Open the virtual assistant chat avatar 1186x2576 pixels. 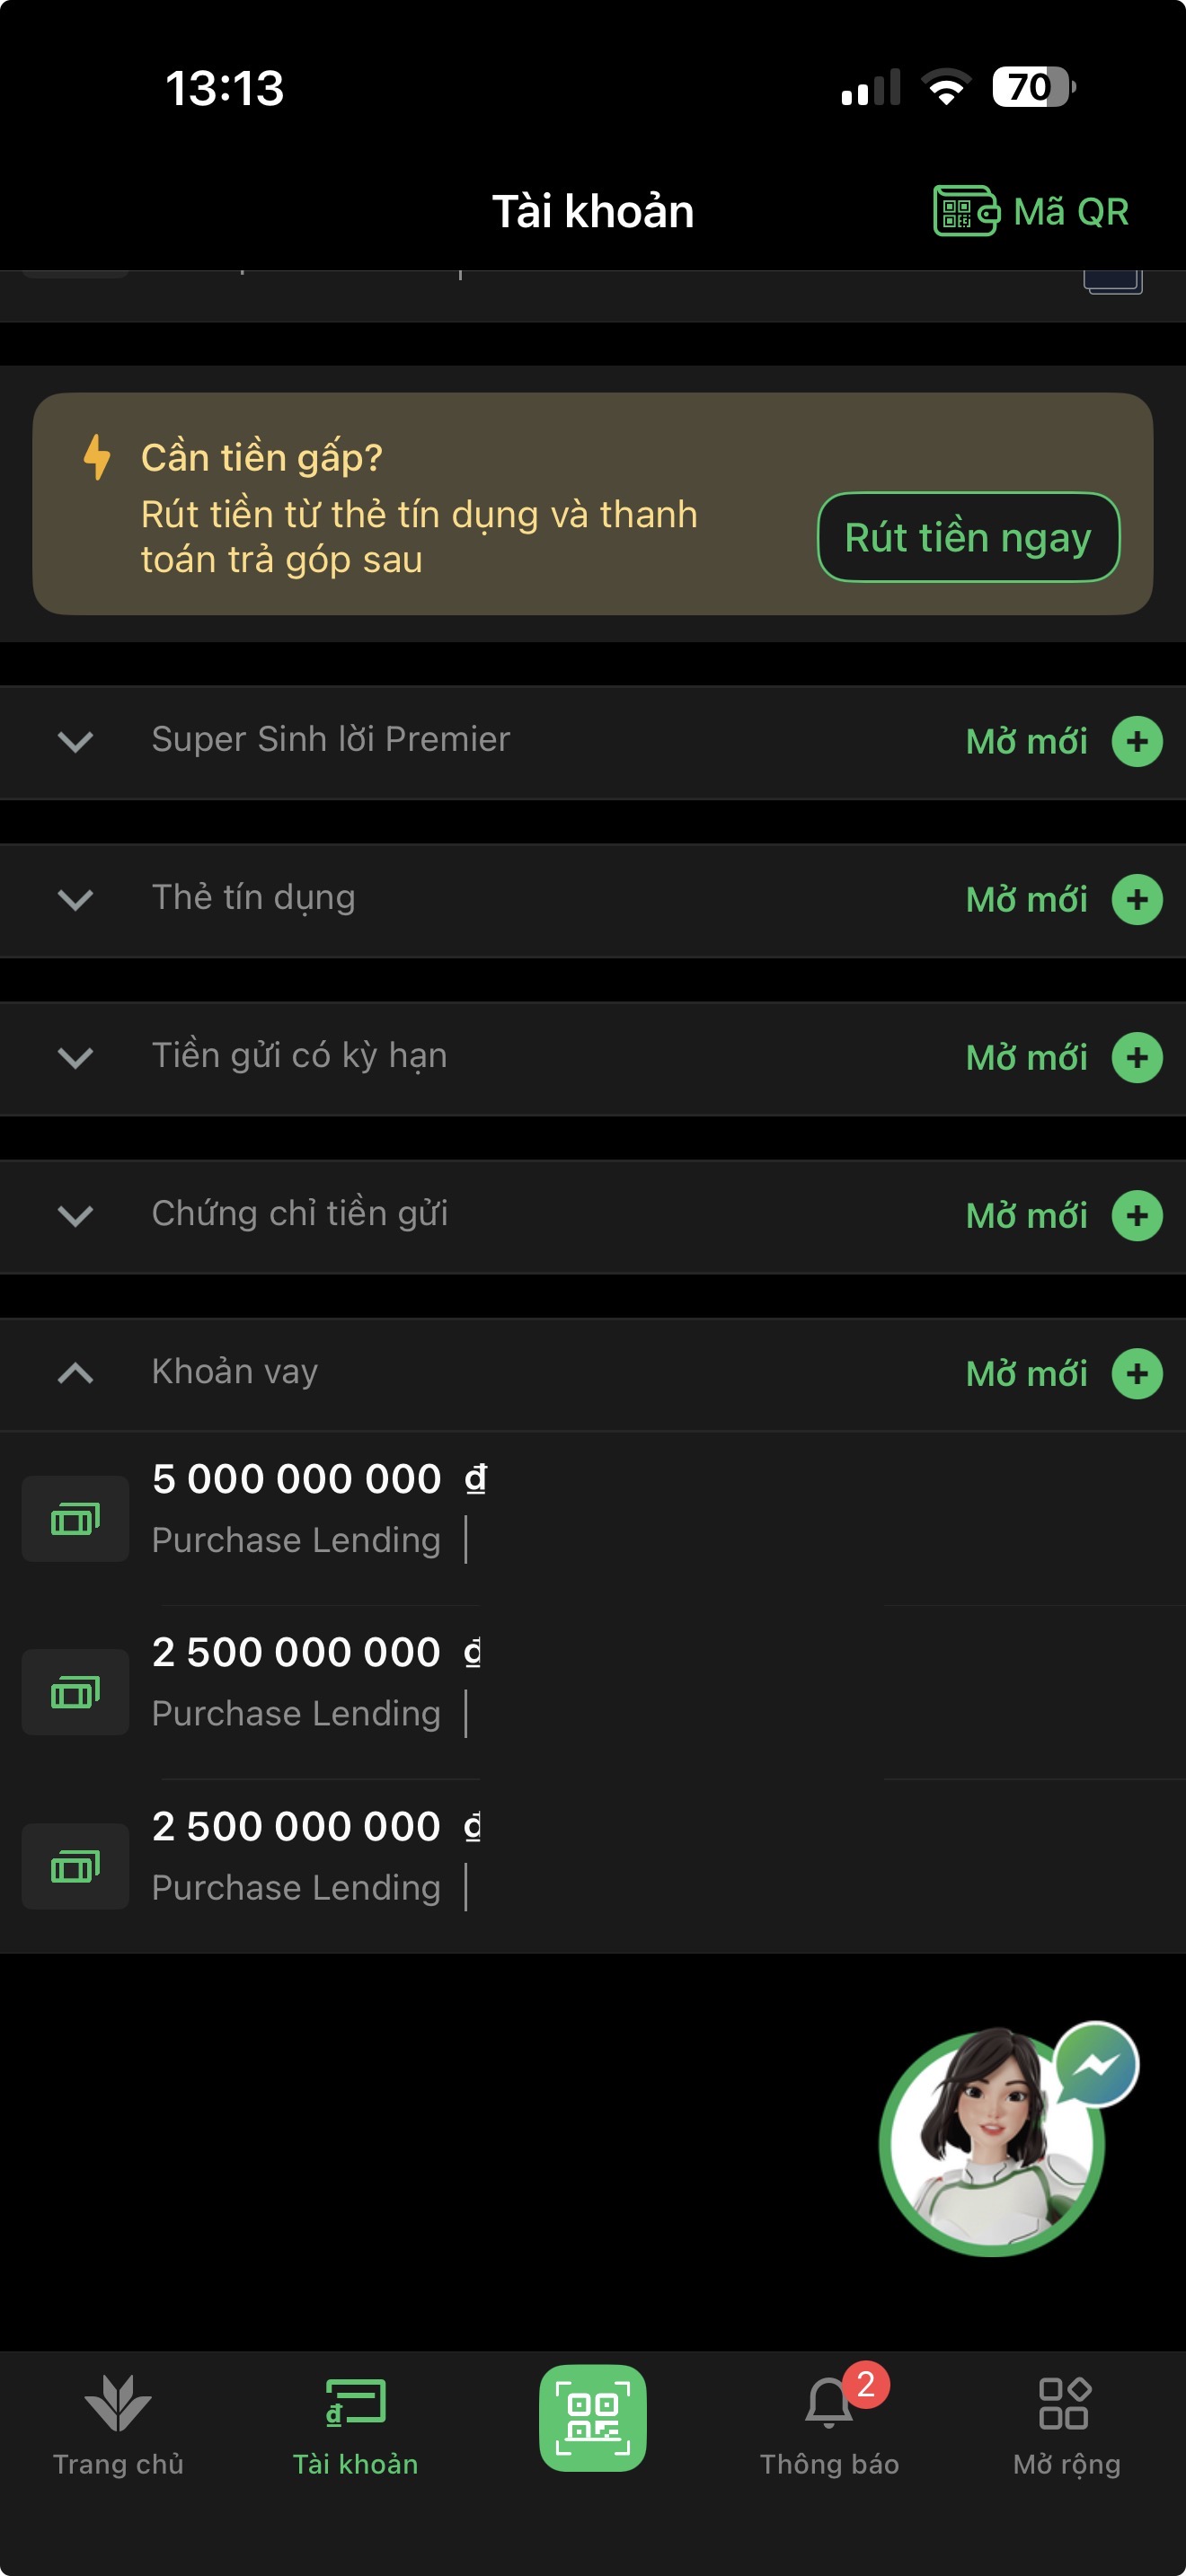(x=993, y=2143)
